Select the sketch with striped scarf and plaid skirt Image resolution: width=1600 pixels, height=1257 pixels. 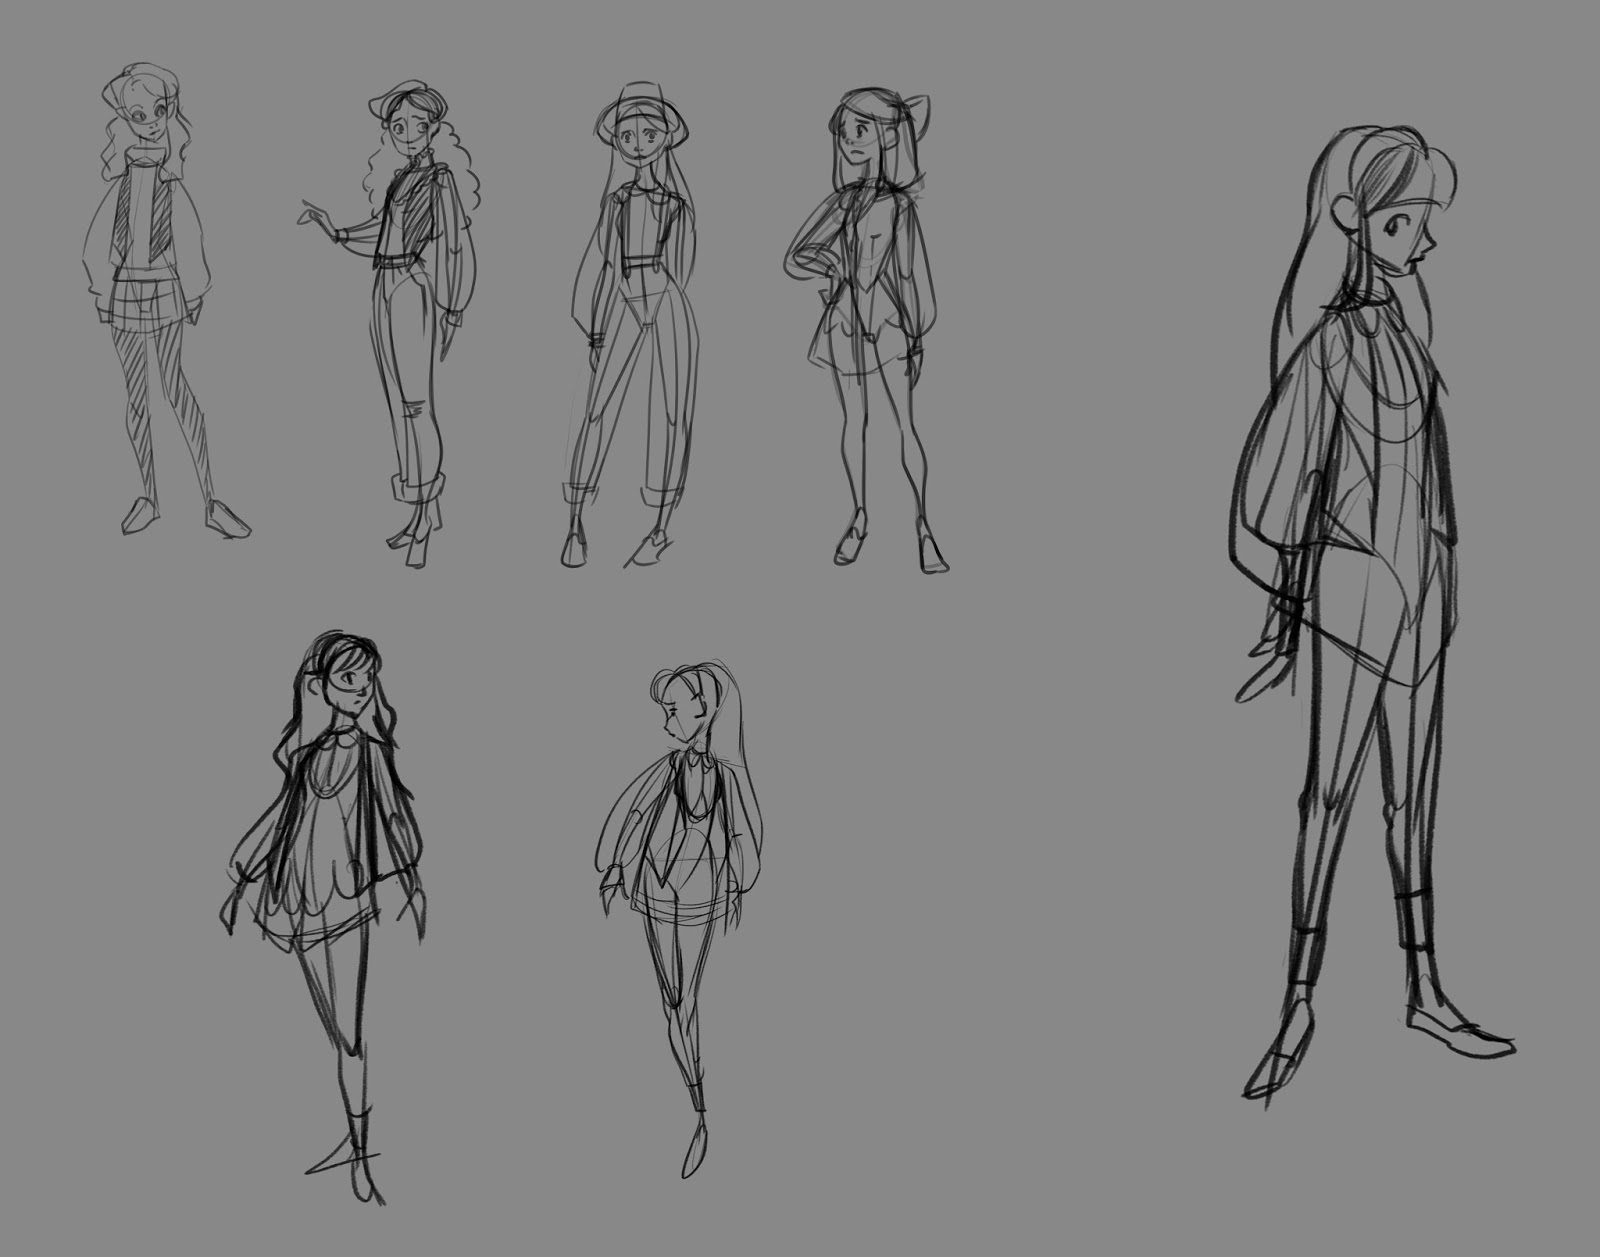pyautogui.click(x=165, y=300)
